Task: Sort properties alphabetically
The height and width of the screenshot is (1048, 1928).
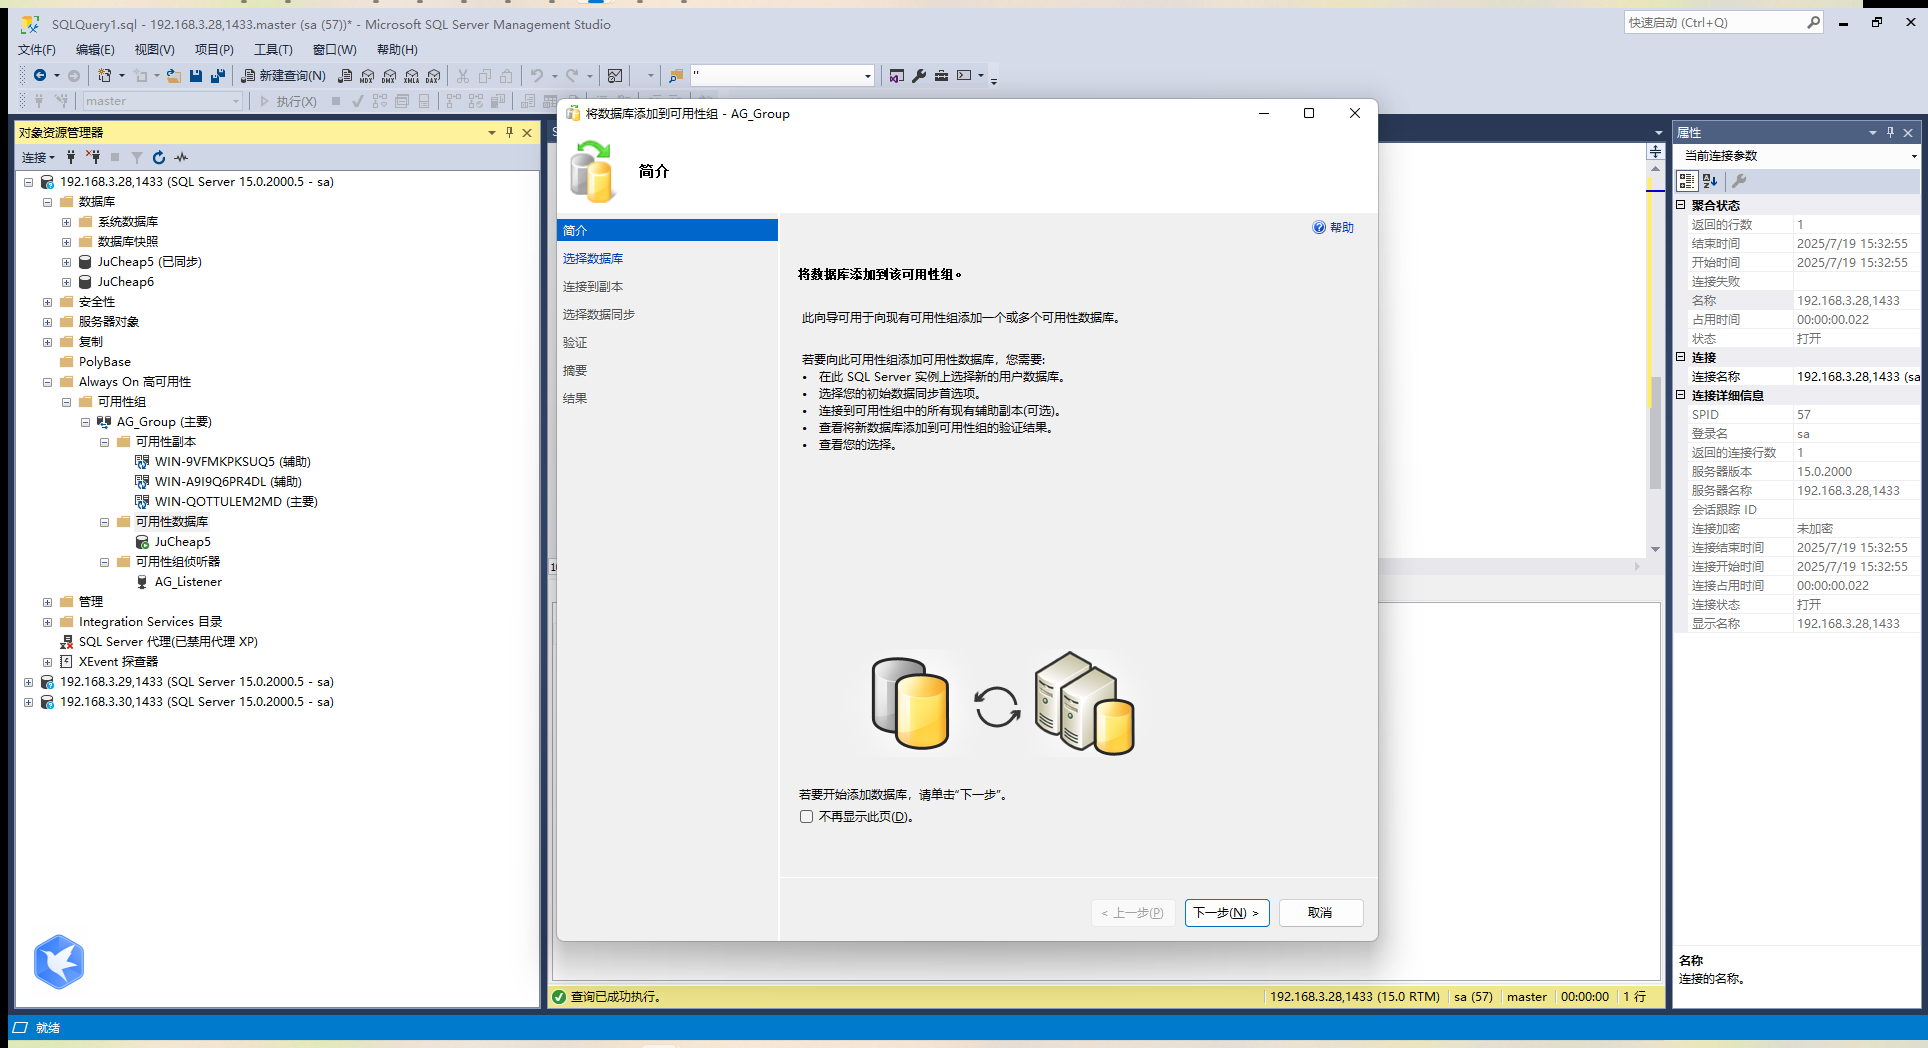Action: (1710, 181)
